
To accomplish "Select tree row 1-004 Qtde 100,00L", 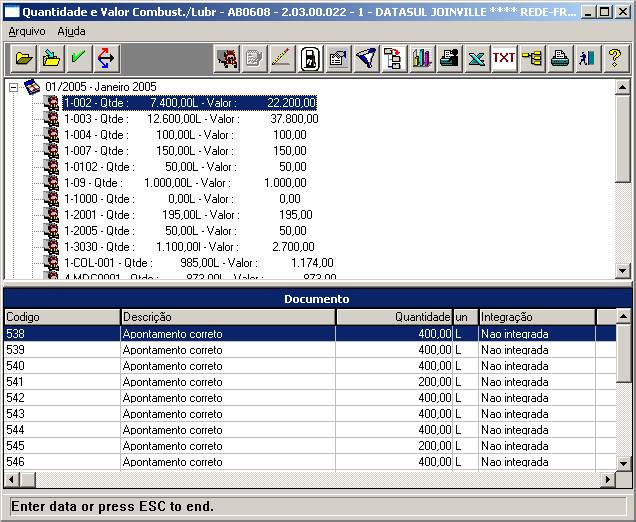I will pyautogui.click(x=185, y=135).
